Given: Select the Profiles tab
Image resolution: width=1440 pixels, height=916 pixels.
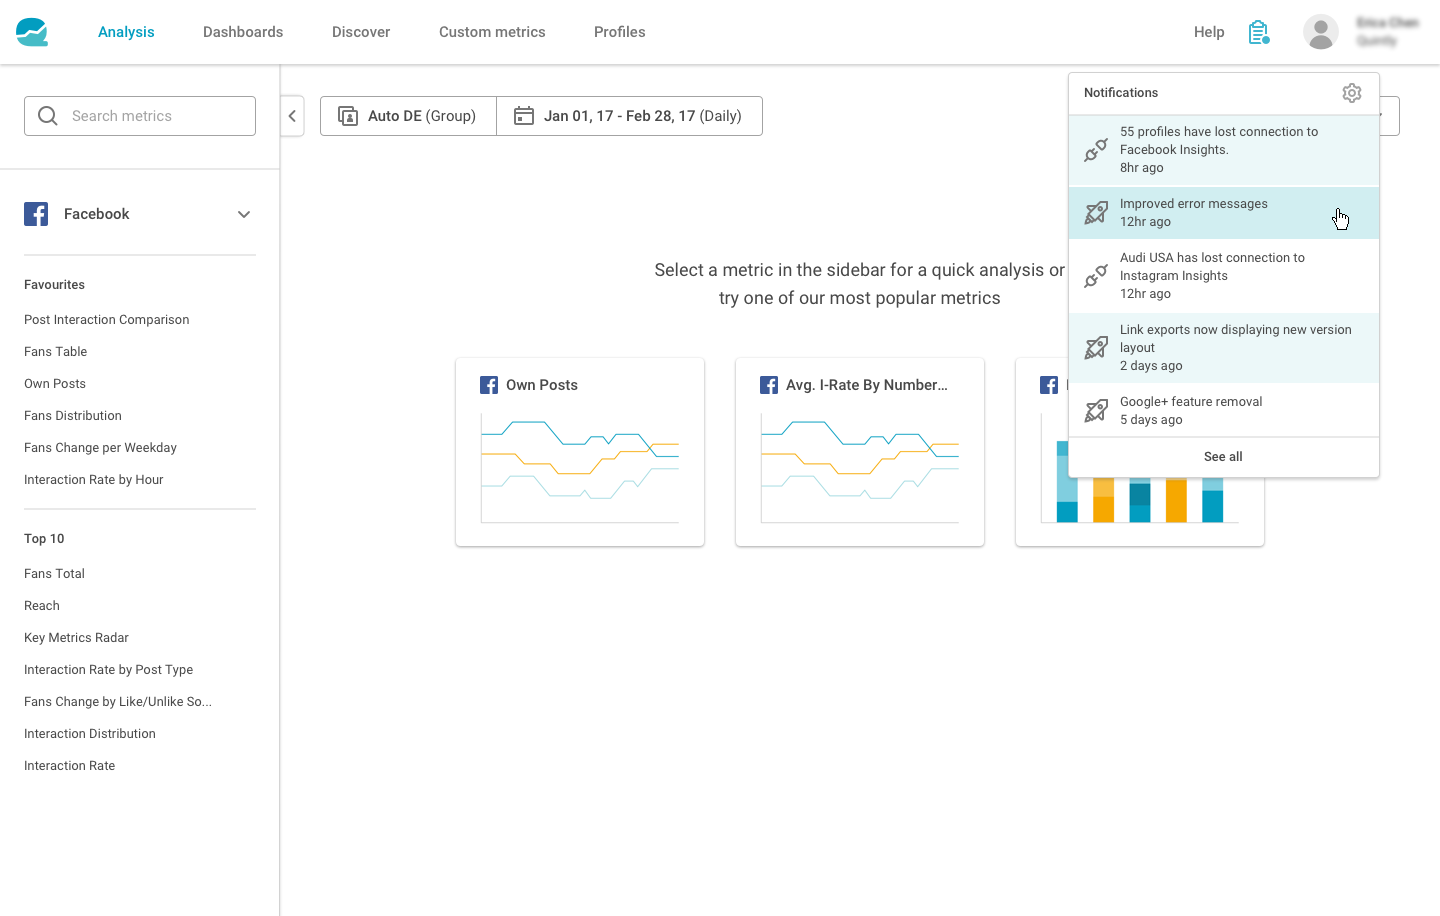Looking at the screenshot, I should point(620,32).
